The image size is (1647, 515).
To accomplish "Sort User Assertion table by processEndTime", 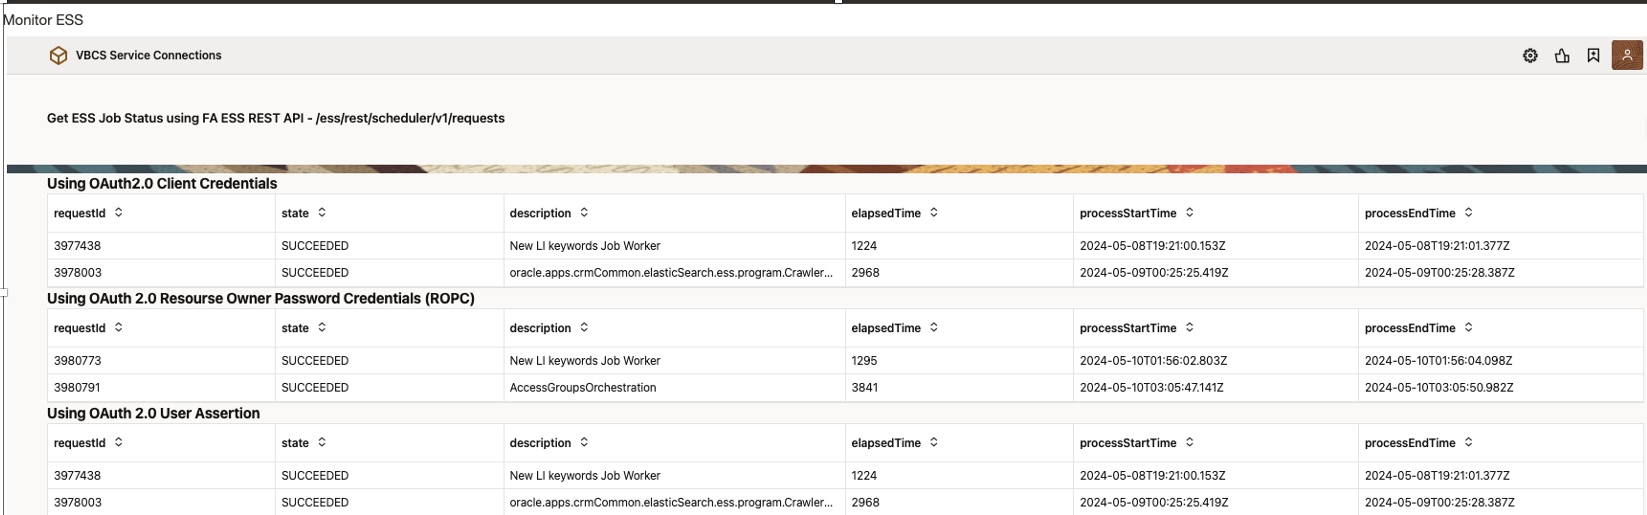I will point(1469,443).
